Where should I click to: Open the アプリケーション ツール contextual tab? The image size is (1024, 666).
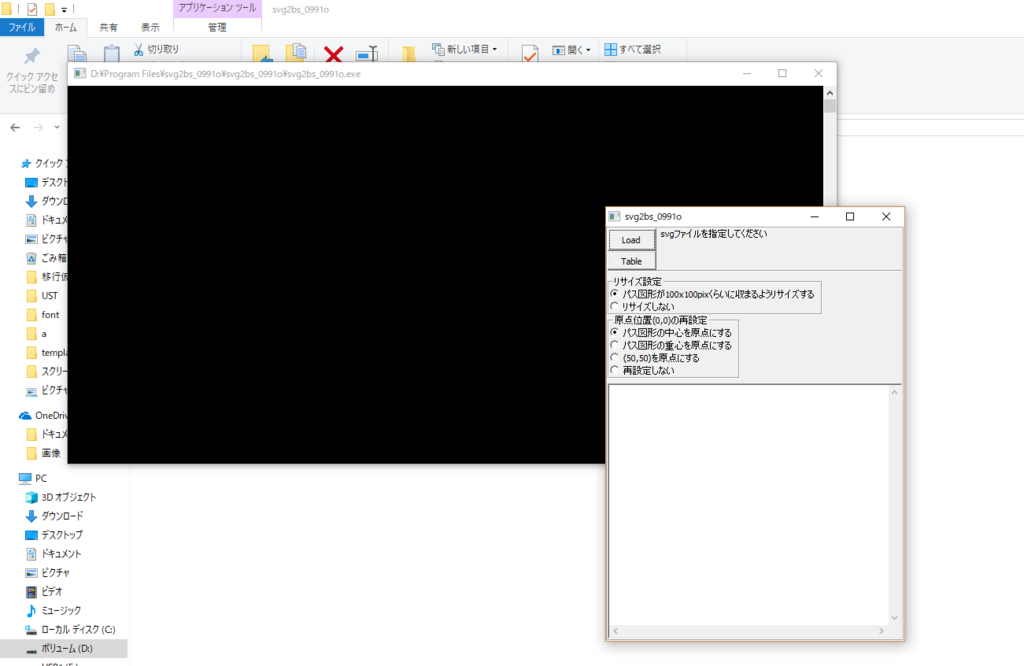(217, 8)
